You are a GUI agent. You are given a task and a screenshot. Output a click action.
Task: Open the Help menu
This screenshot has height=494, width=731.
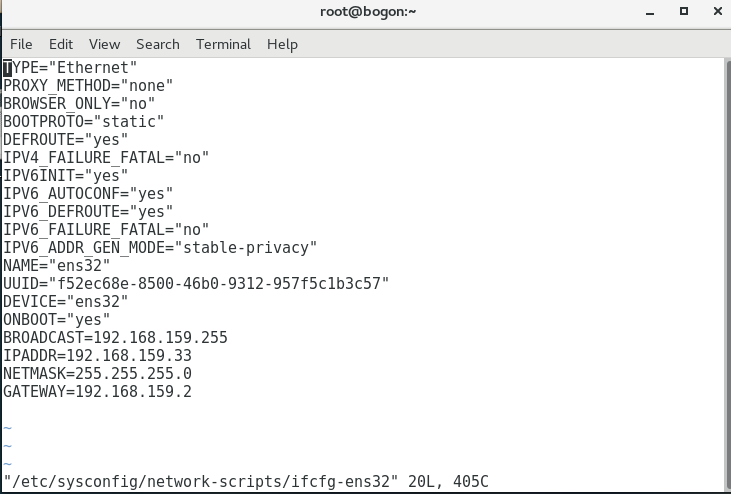click(x=282, y=44)
